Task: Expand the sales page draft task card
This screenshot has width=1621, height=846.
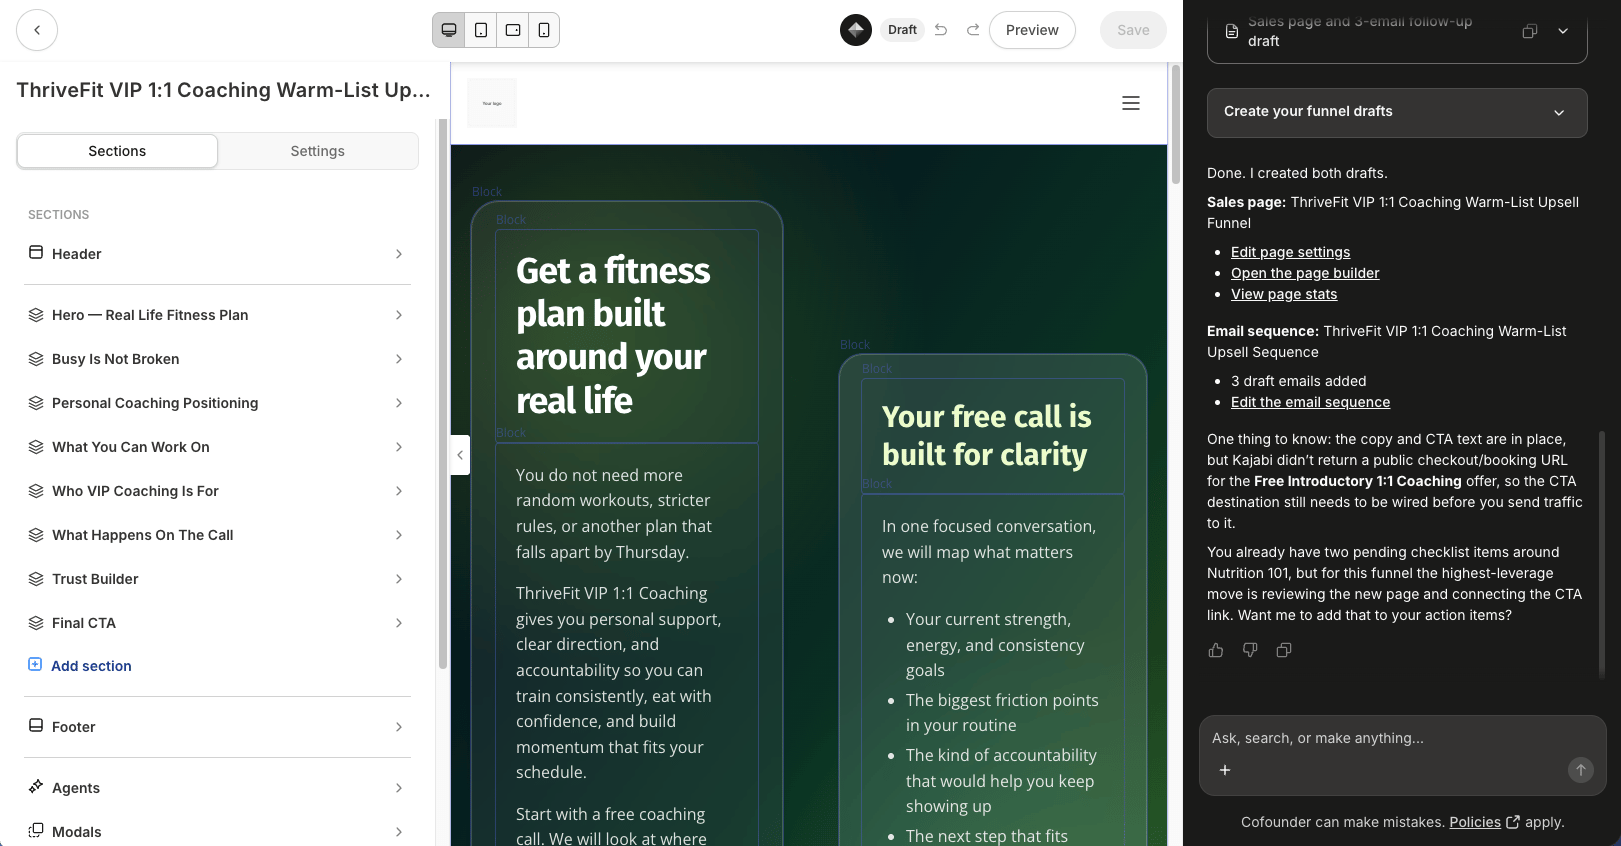Action: point(1563,31)
